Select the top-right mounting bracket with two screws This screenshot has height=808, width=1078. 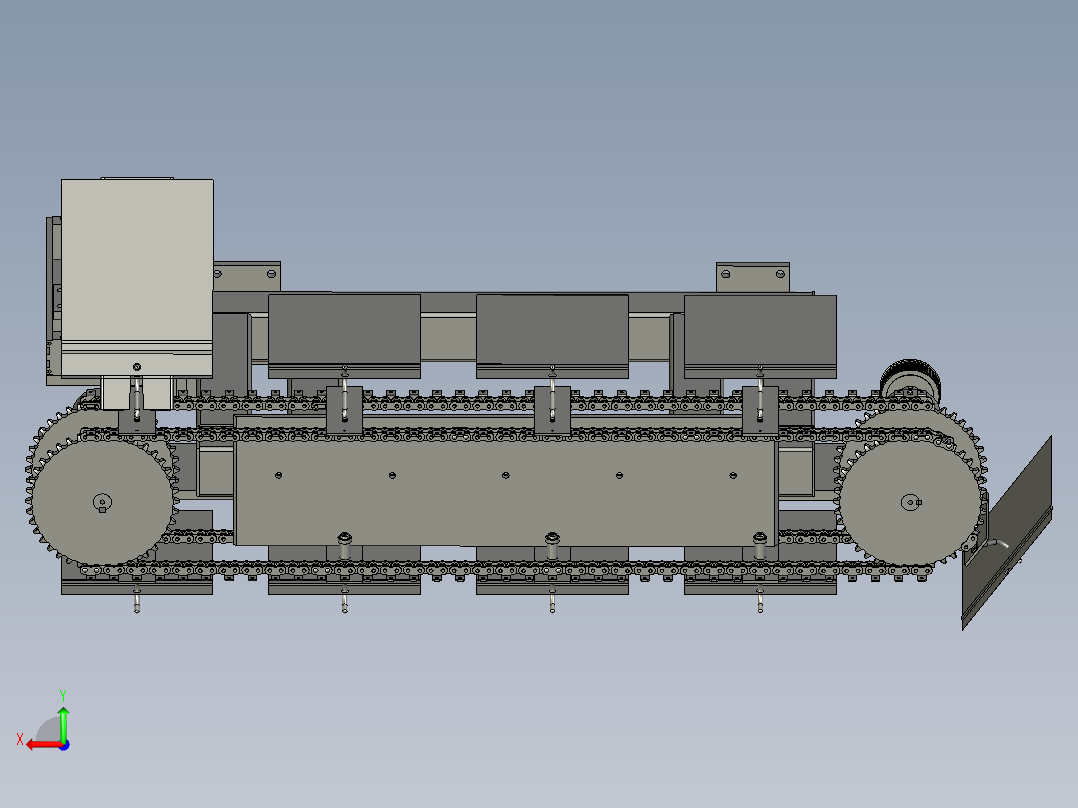coord(753,278)
